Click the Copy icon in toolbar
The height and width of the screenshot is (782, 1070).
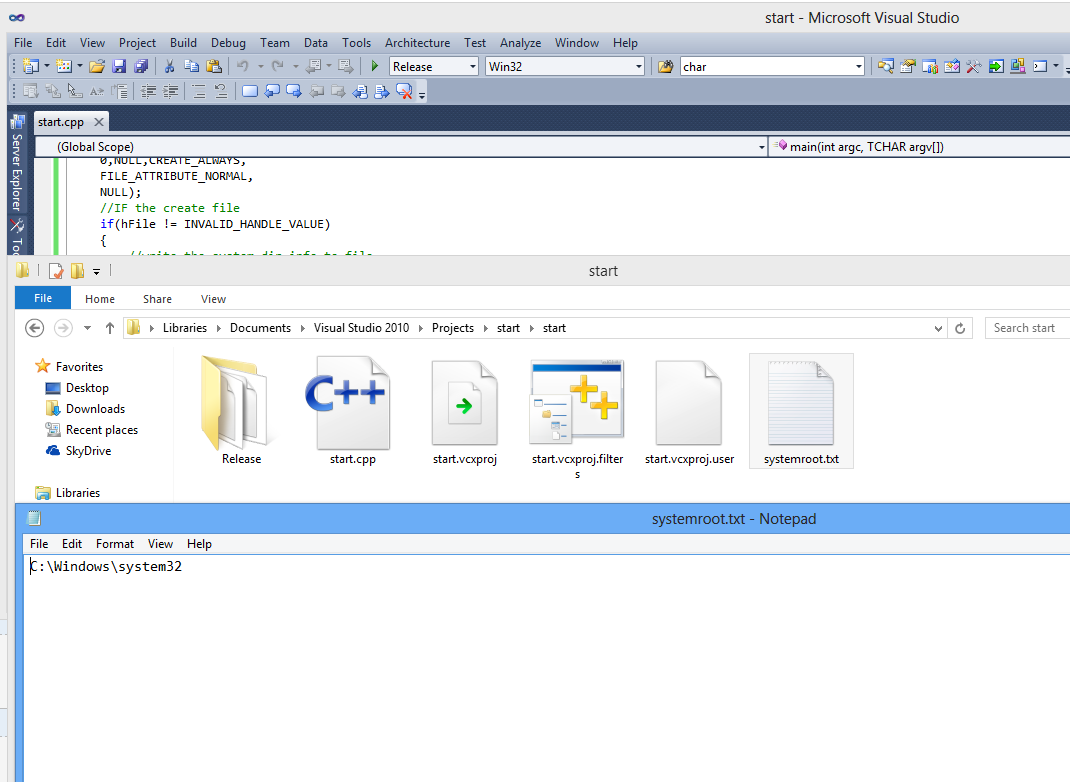coord(192,66)
